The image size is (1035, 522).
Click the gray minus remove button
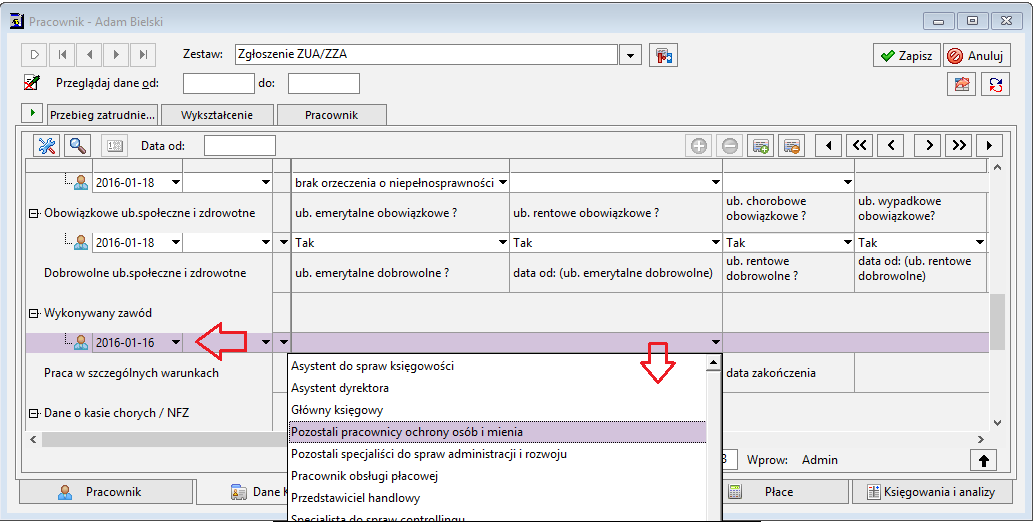(x=730, y=145)
